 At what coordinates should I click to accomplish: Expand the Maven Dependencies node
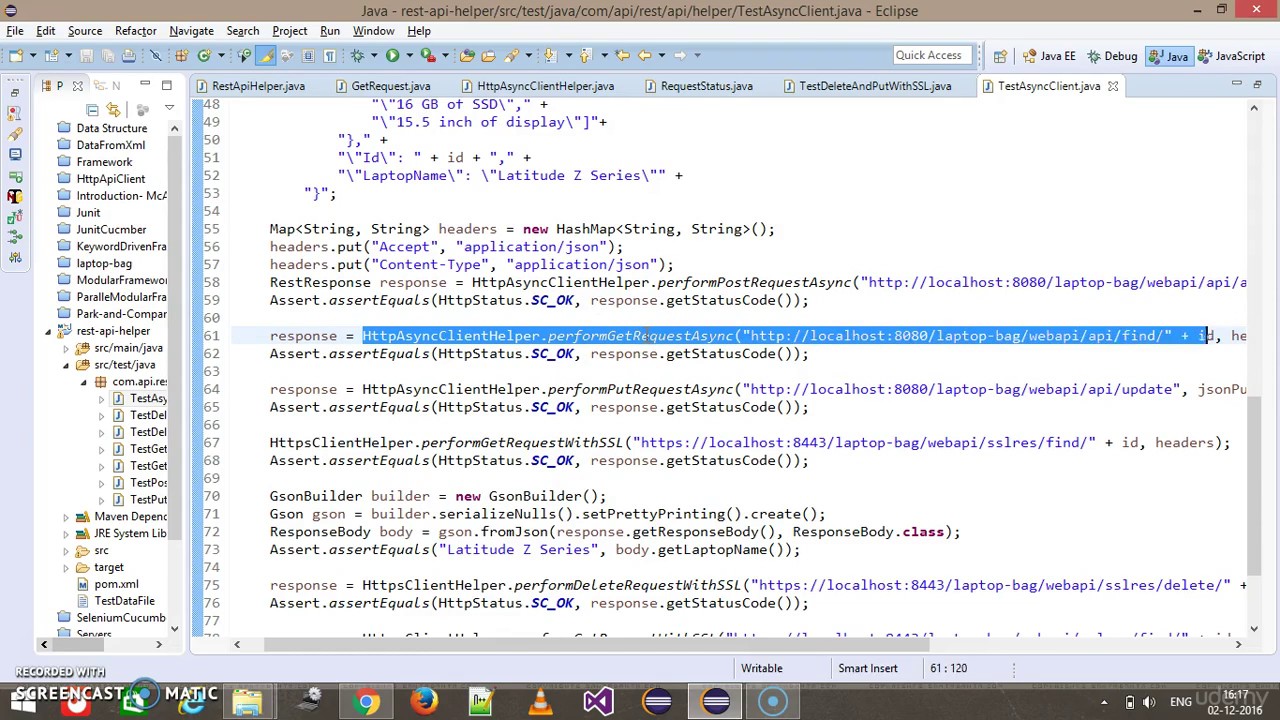(x=67, y=517)
